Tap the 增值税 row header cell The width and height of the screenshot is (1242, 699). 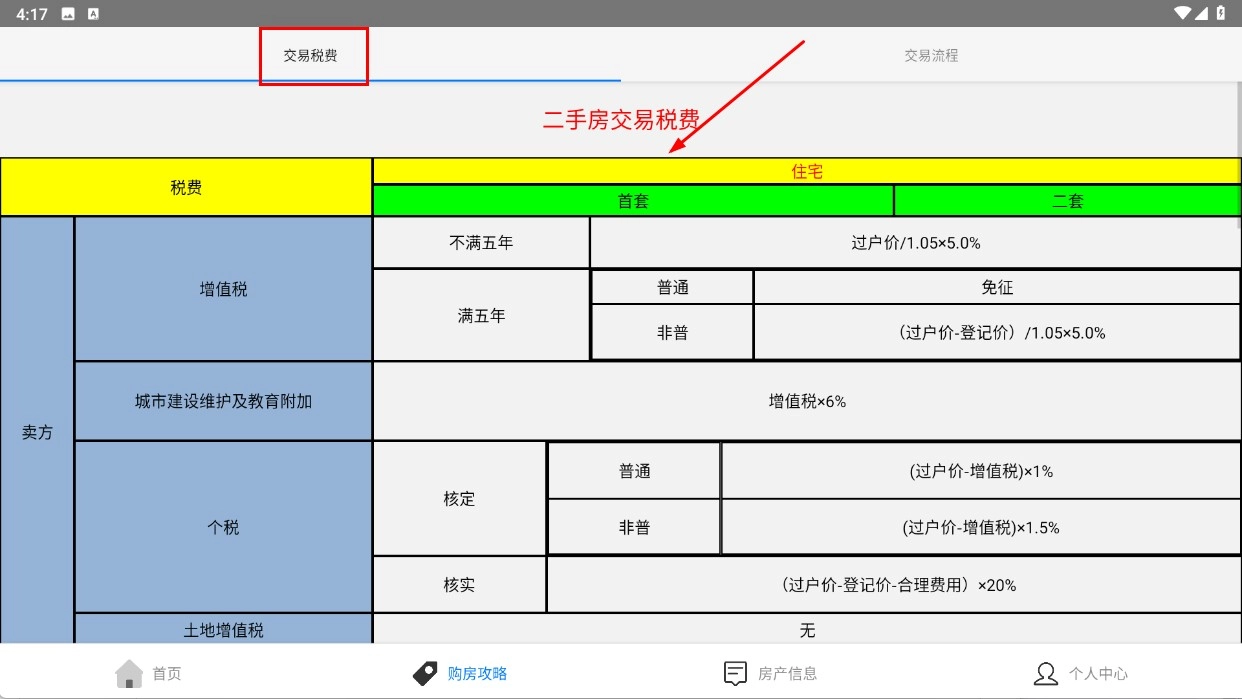[223, 289]
